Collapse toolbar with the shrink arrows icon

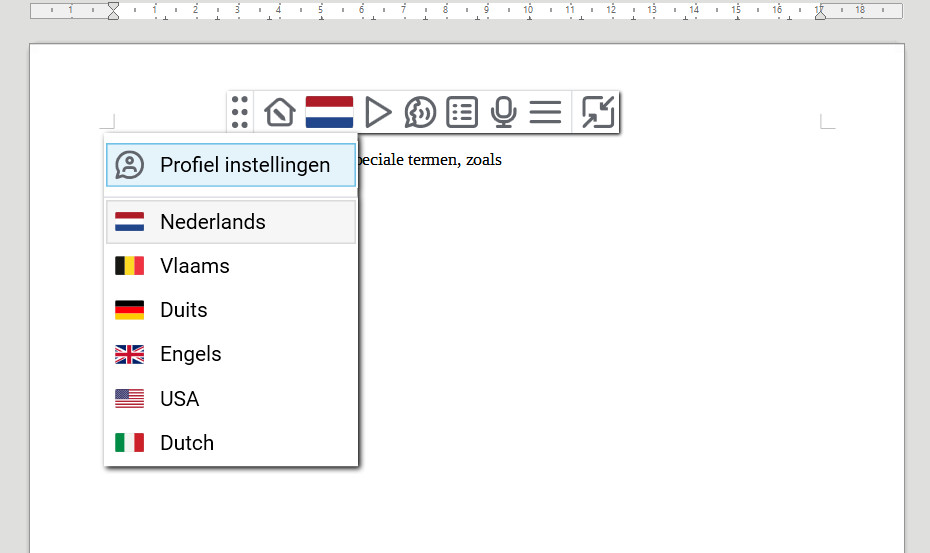[598, 112]
